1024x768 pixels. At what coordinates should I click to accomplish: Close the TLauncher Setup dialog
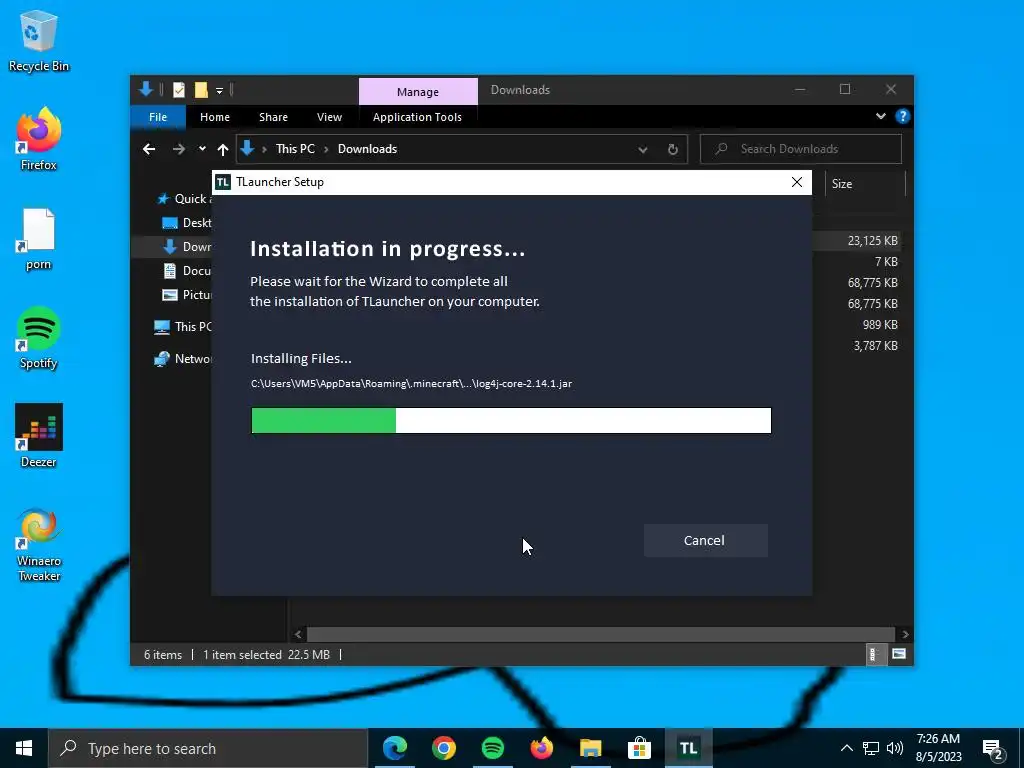pyautogui.click(x=797, y=182)
